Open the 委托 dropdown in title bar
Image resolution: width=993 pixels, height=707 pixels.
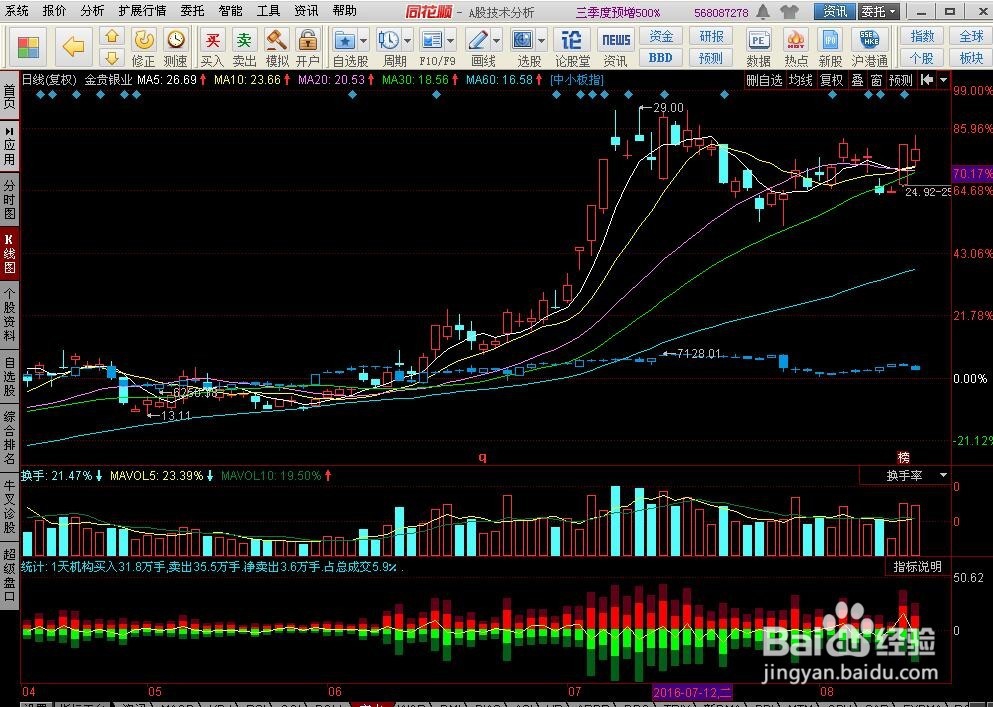pyautogui.click(x=879, y=11)
